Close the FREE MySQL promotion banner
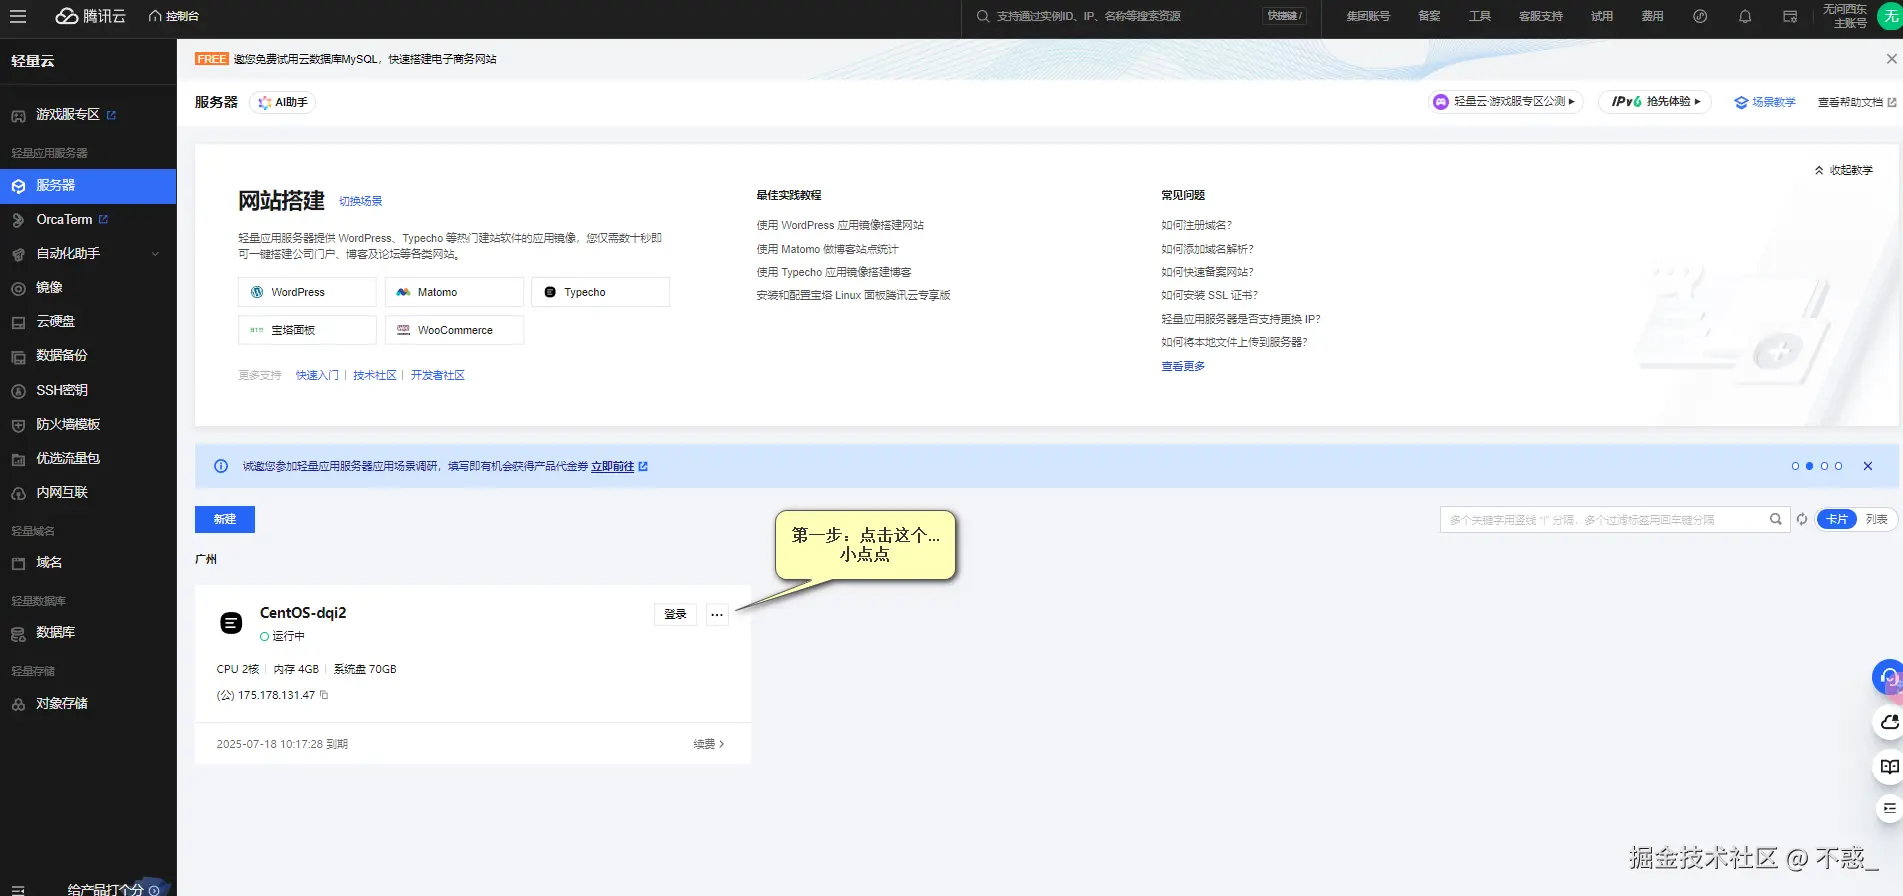The height and width of the screenshot is (896, 1903). click(1891, 59)
